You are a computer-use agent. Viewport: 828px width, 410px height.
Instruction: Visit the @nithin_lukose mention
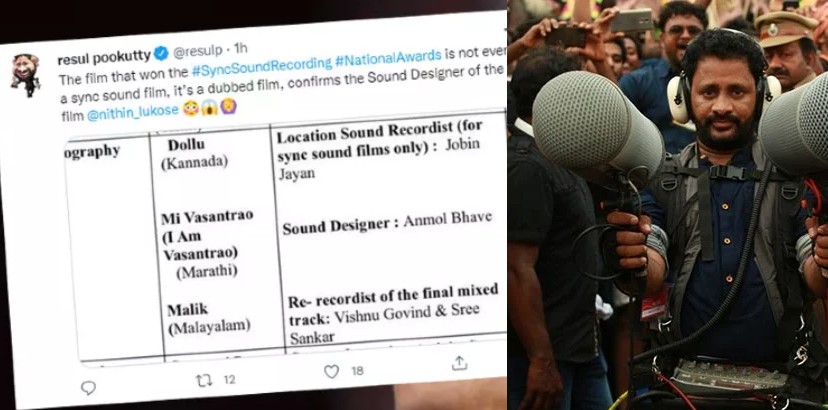pyautogui.click(x=133, y=113)
